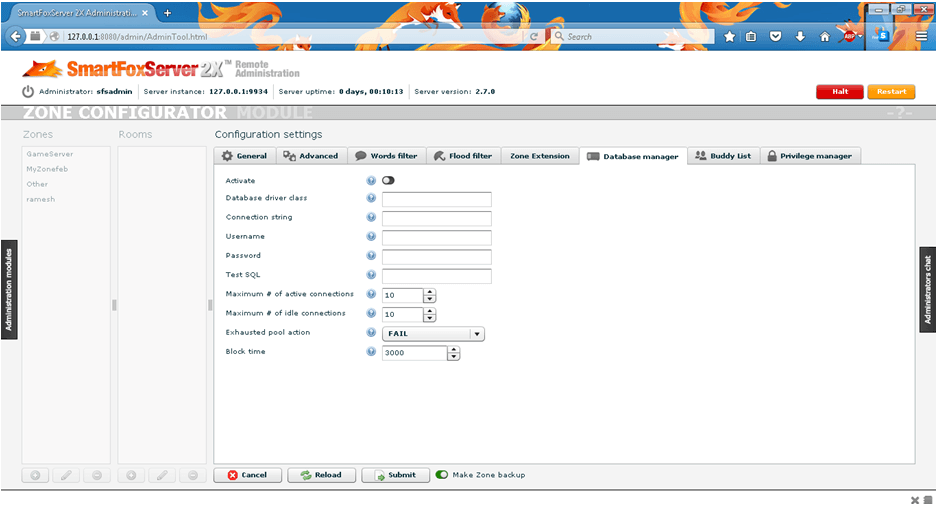Toggle the Activate database switch
941x509 pixels.
pyautogui.click(x=388, y=181)
